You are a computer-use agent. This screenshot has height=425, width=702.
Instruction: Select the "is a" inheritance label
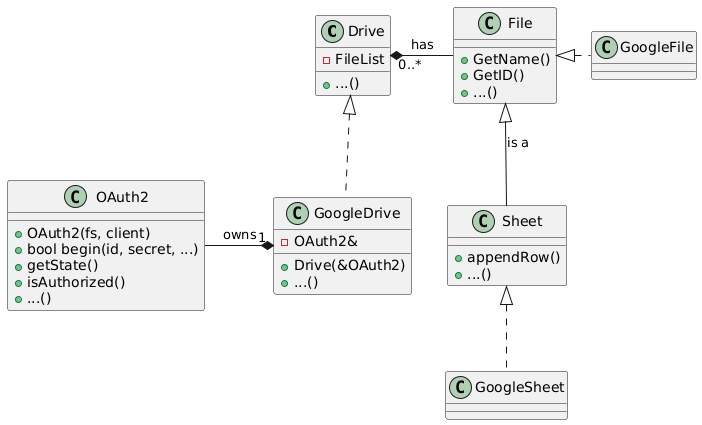[518, 143]
